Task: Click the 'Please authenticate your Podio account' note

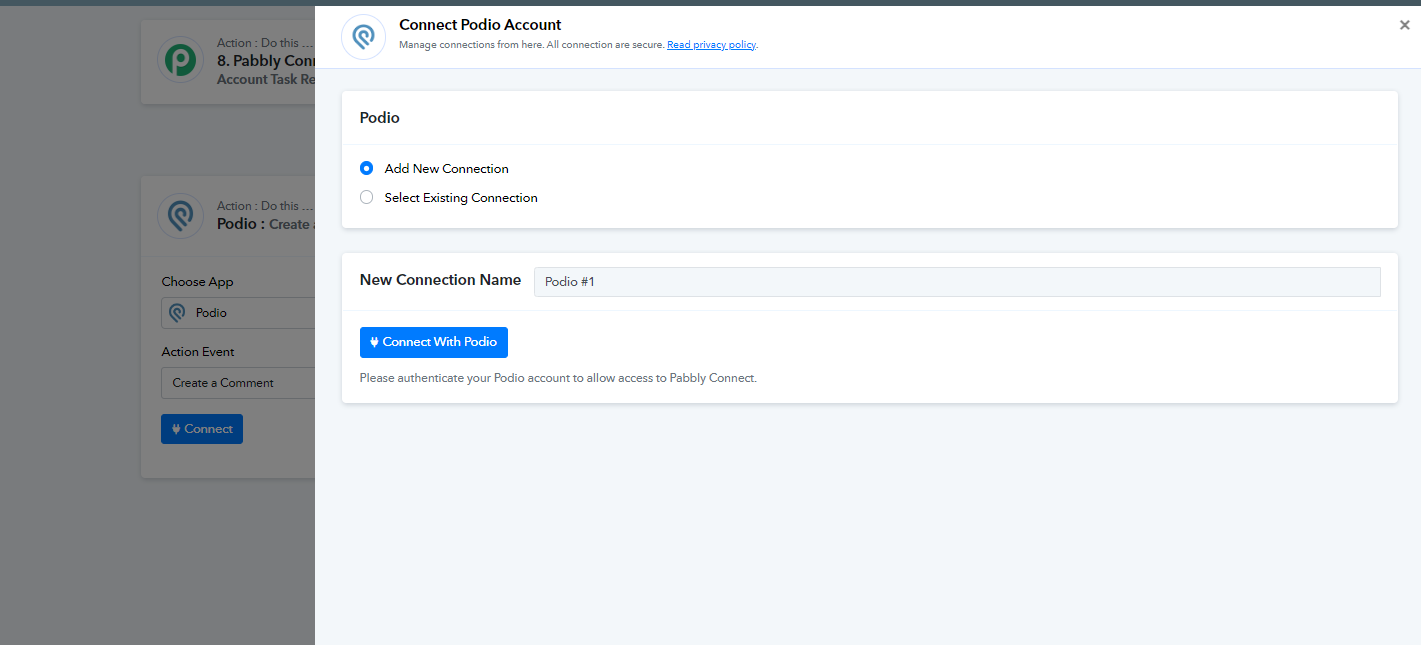Action: pyautogui.click(x=558, y=379)
